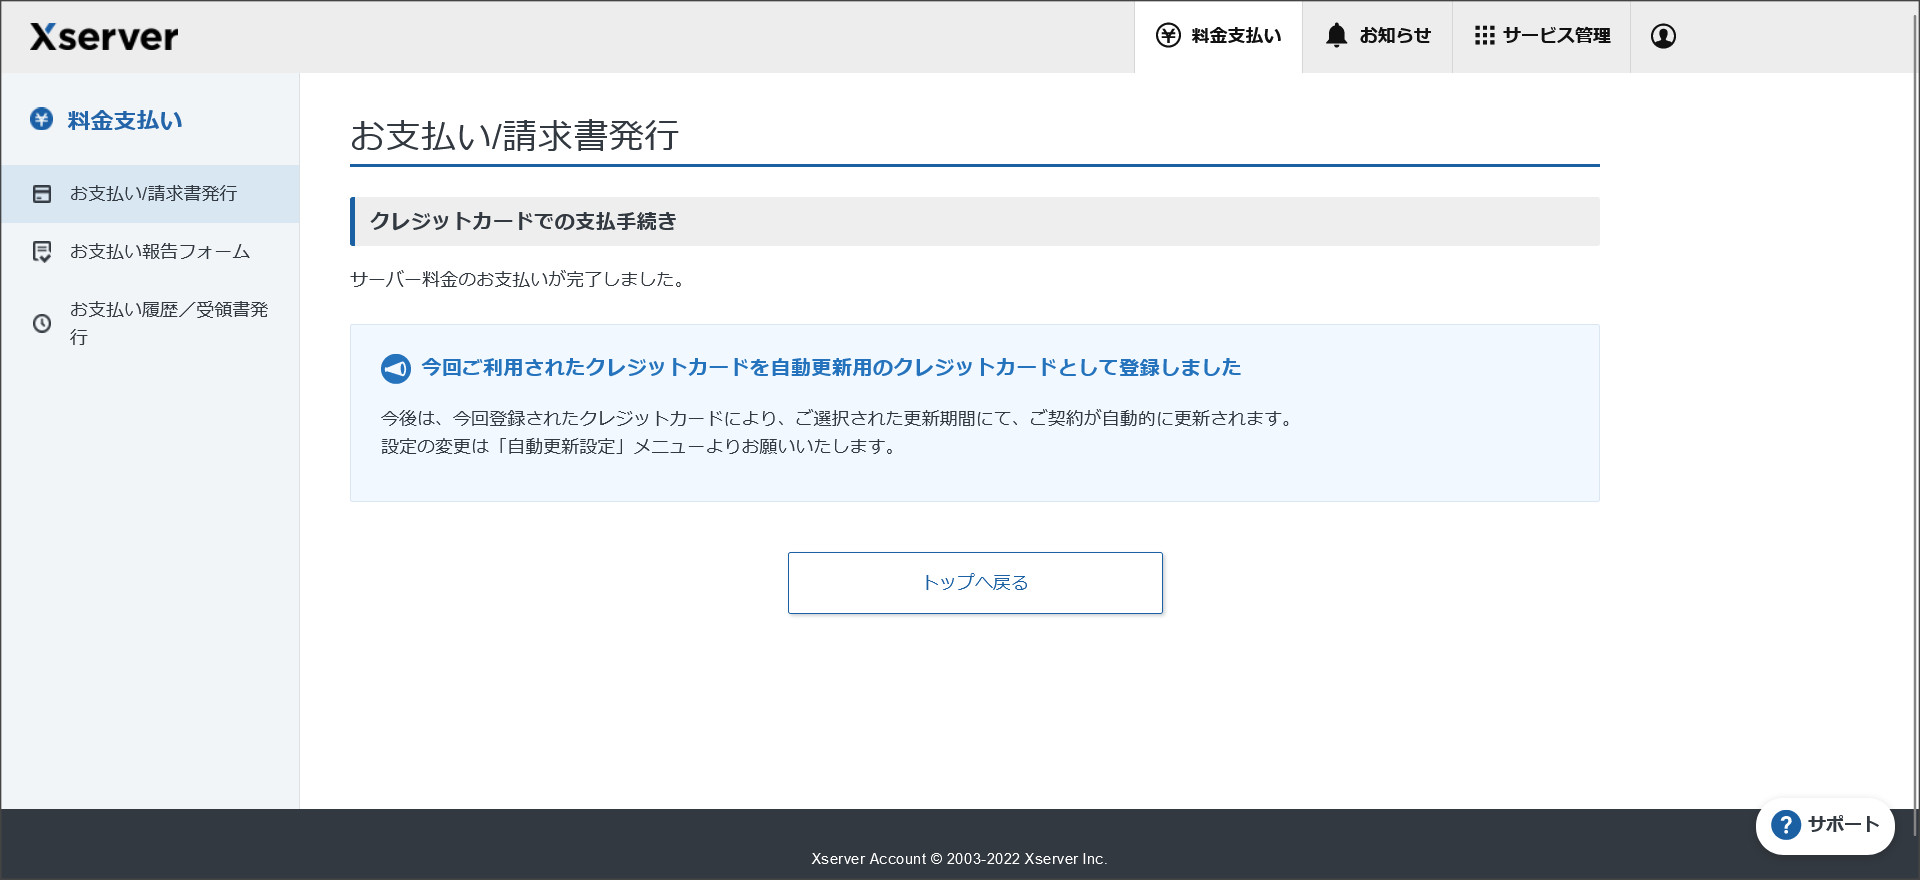The width and height of the screenshot is (1920, 880).
Task: Open the お知らせ notifications tab
Action: [1377, 36]
